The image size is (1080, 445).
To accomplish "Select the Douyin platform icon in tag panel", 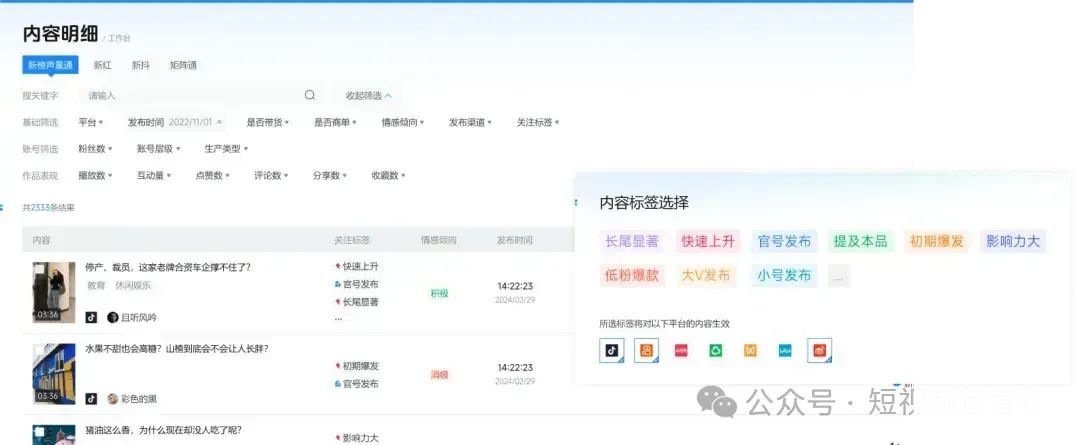I will [x=612, y=350].
